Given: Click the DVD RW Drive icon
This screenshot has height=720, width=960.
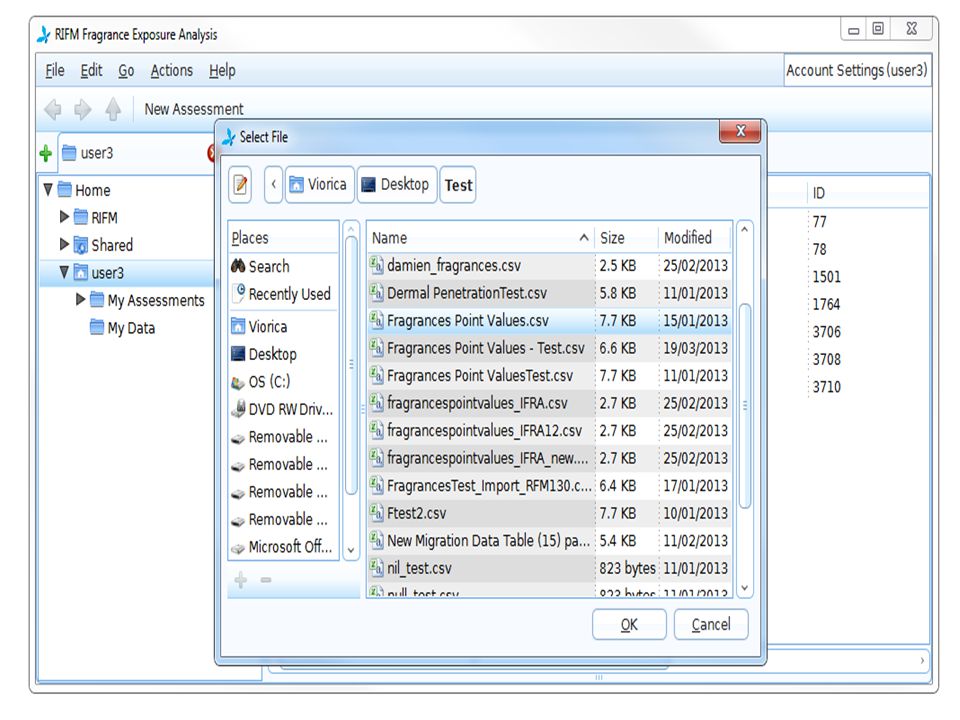Looking at the screenshot, I should (238, 409).
